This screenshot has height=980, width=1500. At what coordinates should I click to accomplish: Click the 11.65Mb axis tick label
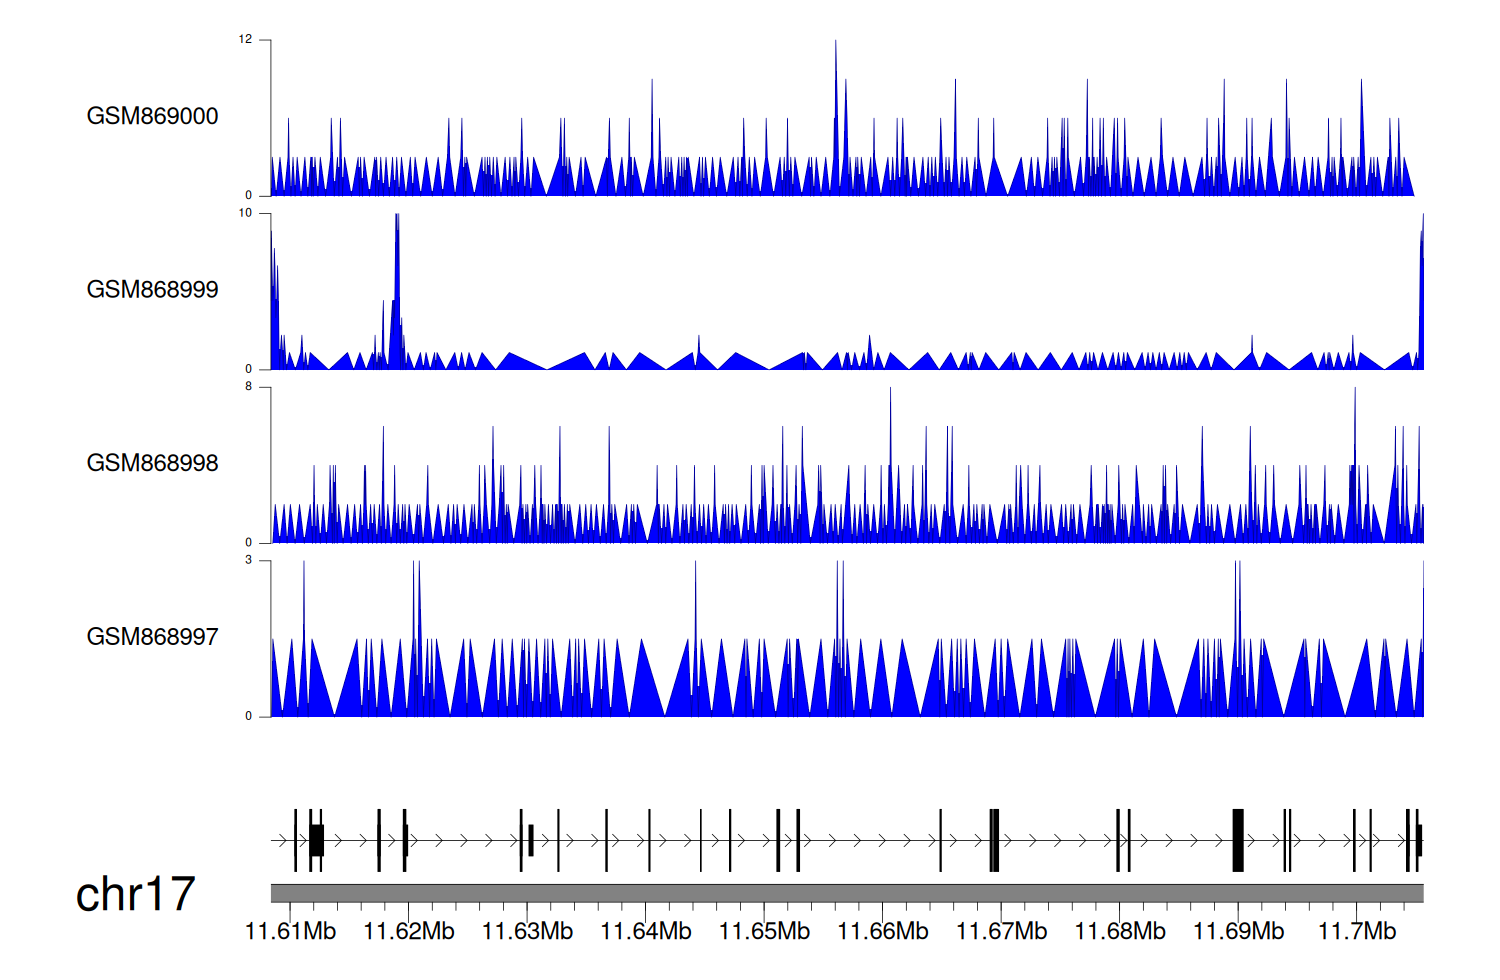pyautogui.click(x=764, y=931)
